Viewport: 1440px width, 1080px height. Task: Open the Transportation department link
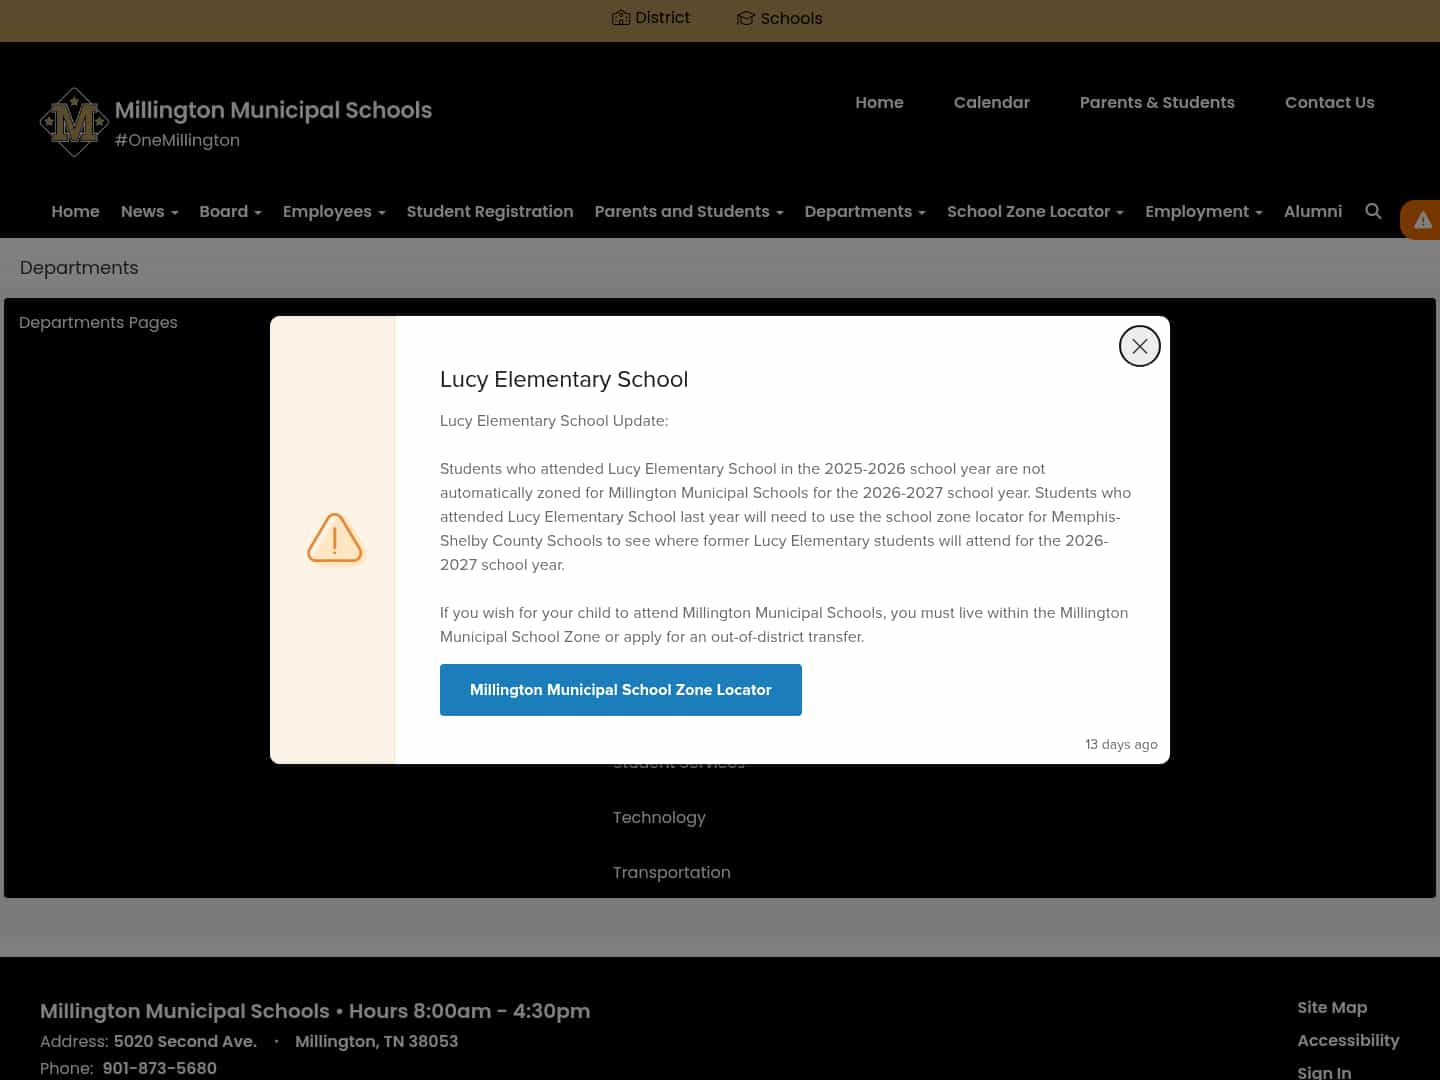671,872
